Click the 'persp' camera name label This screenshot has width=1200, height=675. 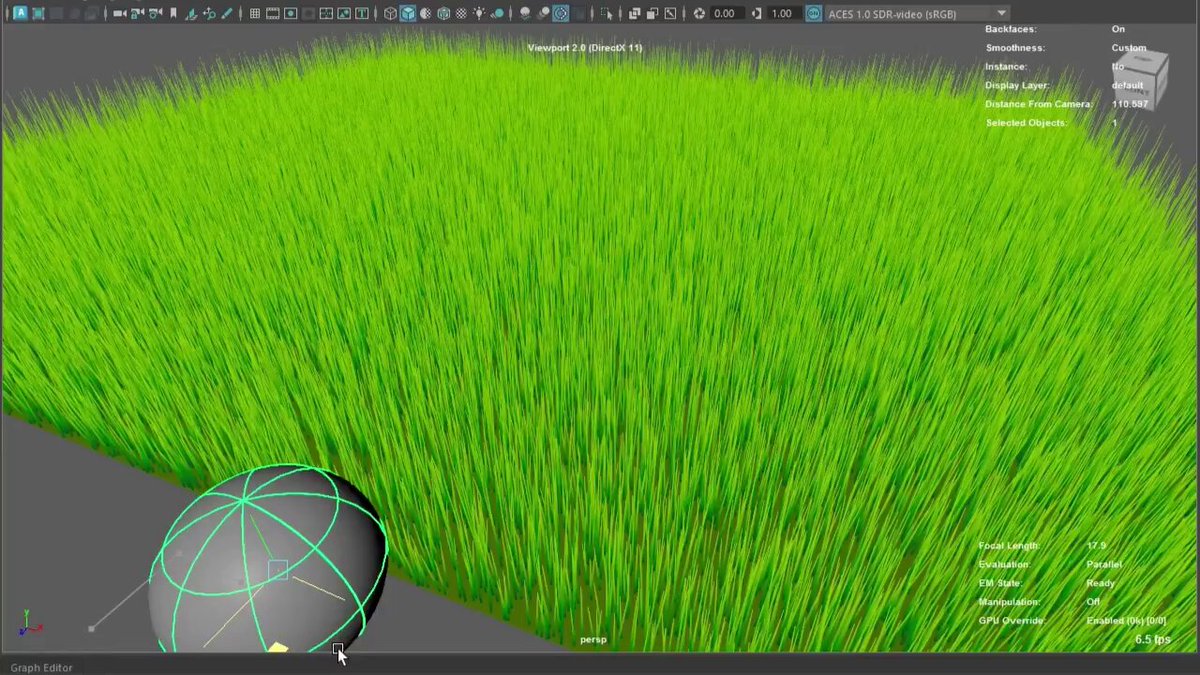pyautogui.click(x=593, y=639)
